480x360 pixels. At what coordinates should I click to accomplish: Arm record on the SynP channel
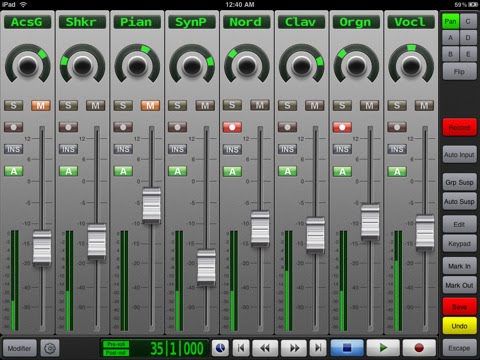tap(177, 127)
